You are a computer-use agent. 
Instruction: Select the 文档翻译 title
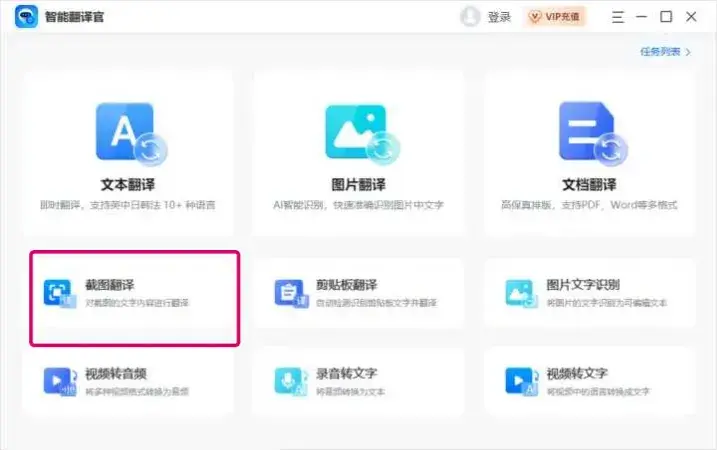coord(590,185)
